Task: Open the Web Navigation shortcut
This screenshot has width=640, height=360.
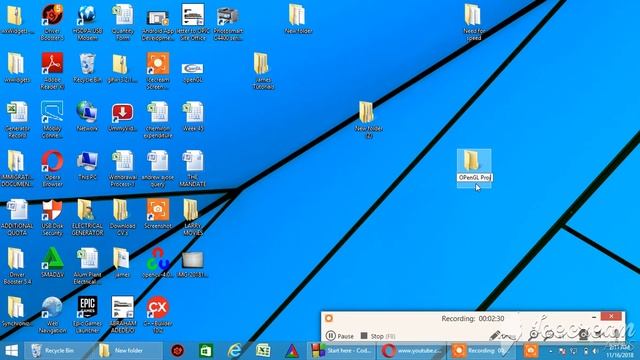Action: point(52,315)
